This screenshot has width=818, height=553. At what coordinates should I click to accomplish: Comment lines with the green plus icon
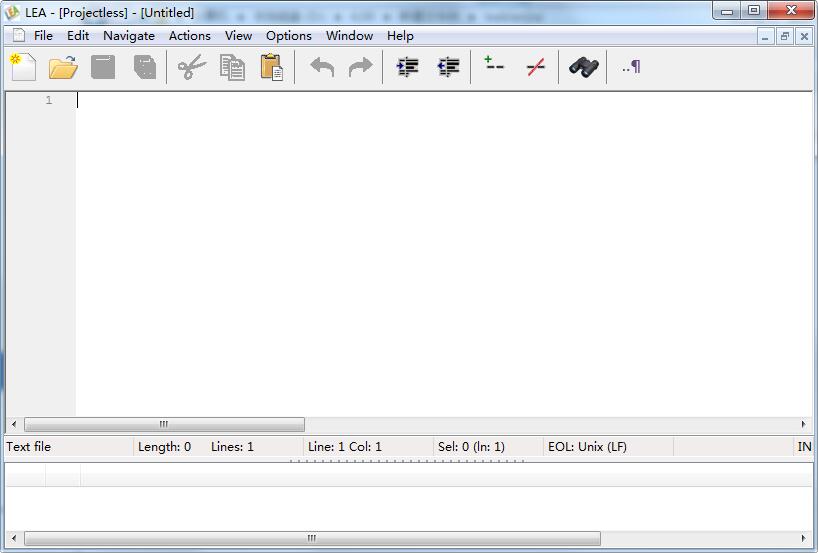494,64
